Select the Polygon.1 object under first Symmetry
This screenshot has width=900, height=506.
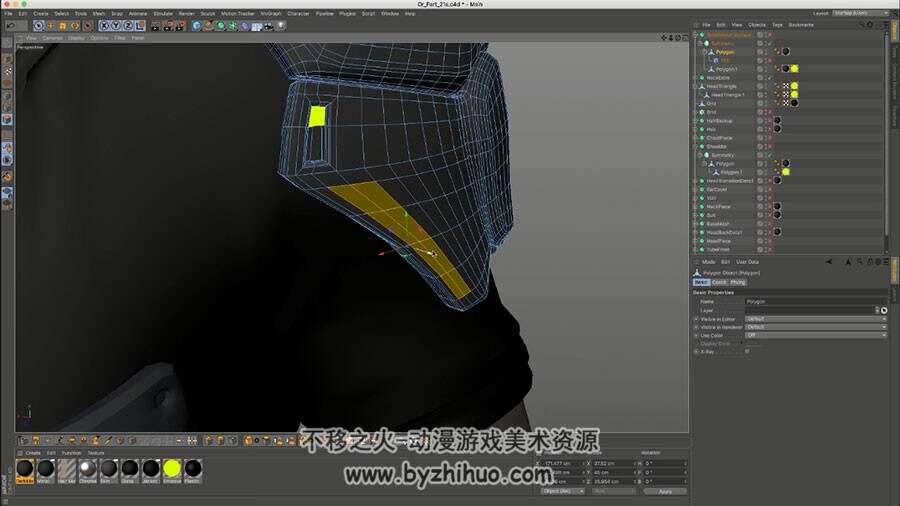click(726, 69)
